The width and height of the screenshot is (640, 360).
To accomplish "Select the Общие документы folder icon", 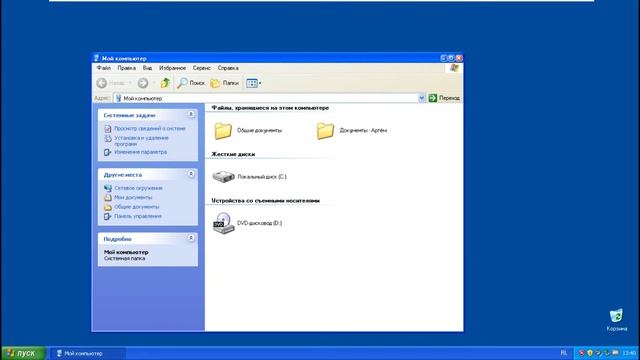I will (223, 131).
